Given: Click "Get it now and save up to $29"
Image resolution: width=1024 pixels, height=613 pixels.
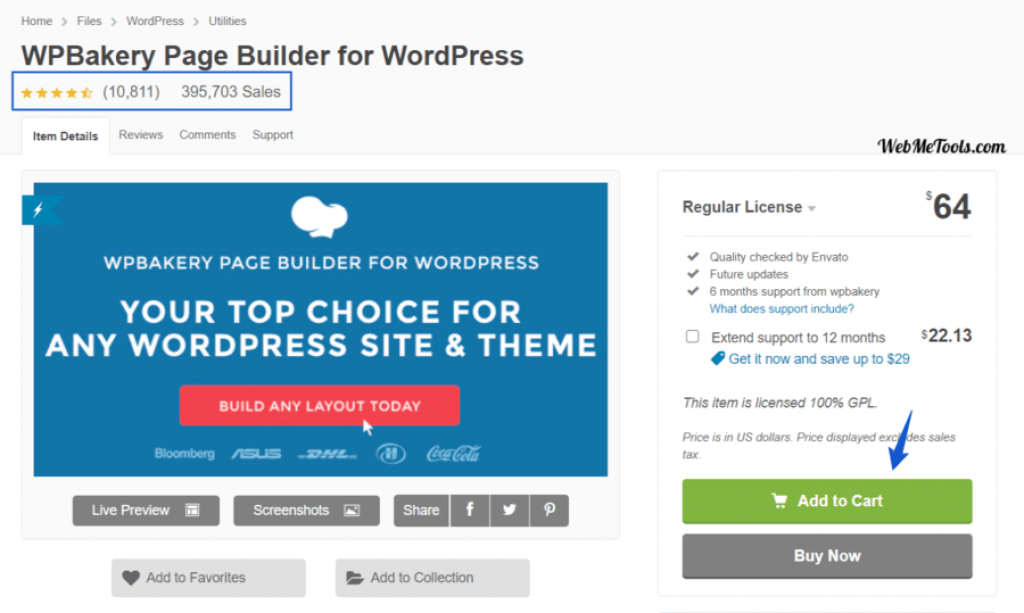Looking at the screenshot, I should pos(819,359).
